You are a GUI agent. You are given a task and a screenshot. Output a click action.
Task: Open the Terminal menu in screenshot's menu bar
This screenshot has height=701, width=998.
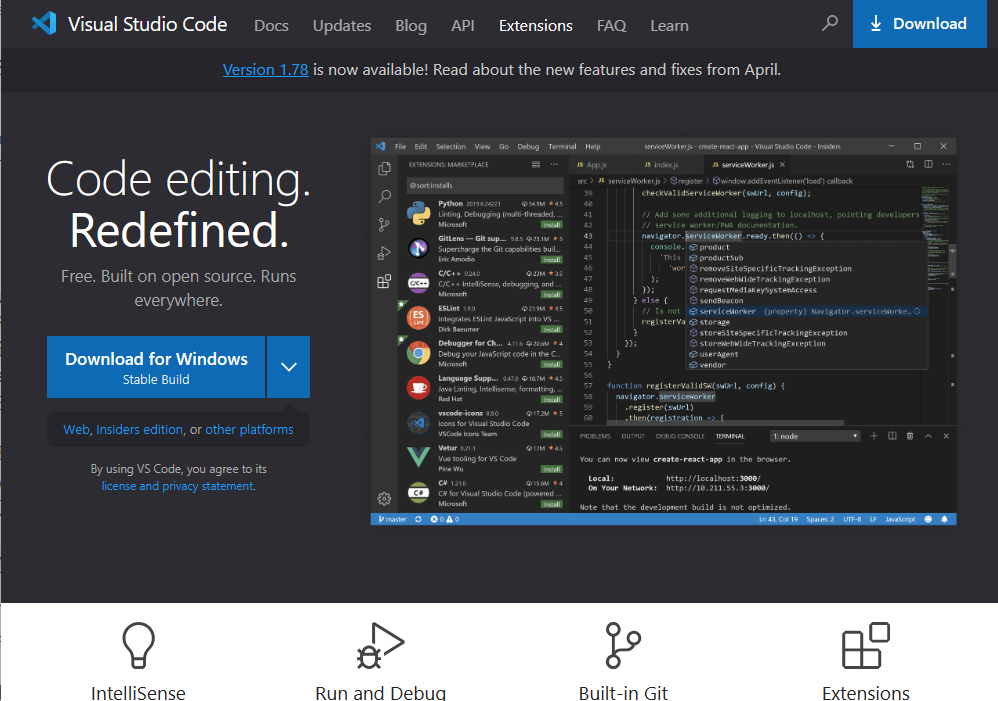(x=562, y=146)
